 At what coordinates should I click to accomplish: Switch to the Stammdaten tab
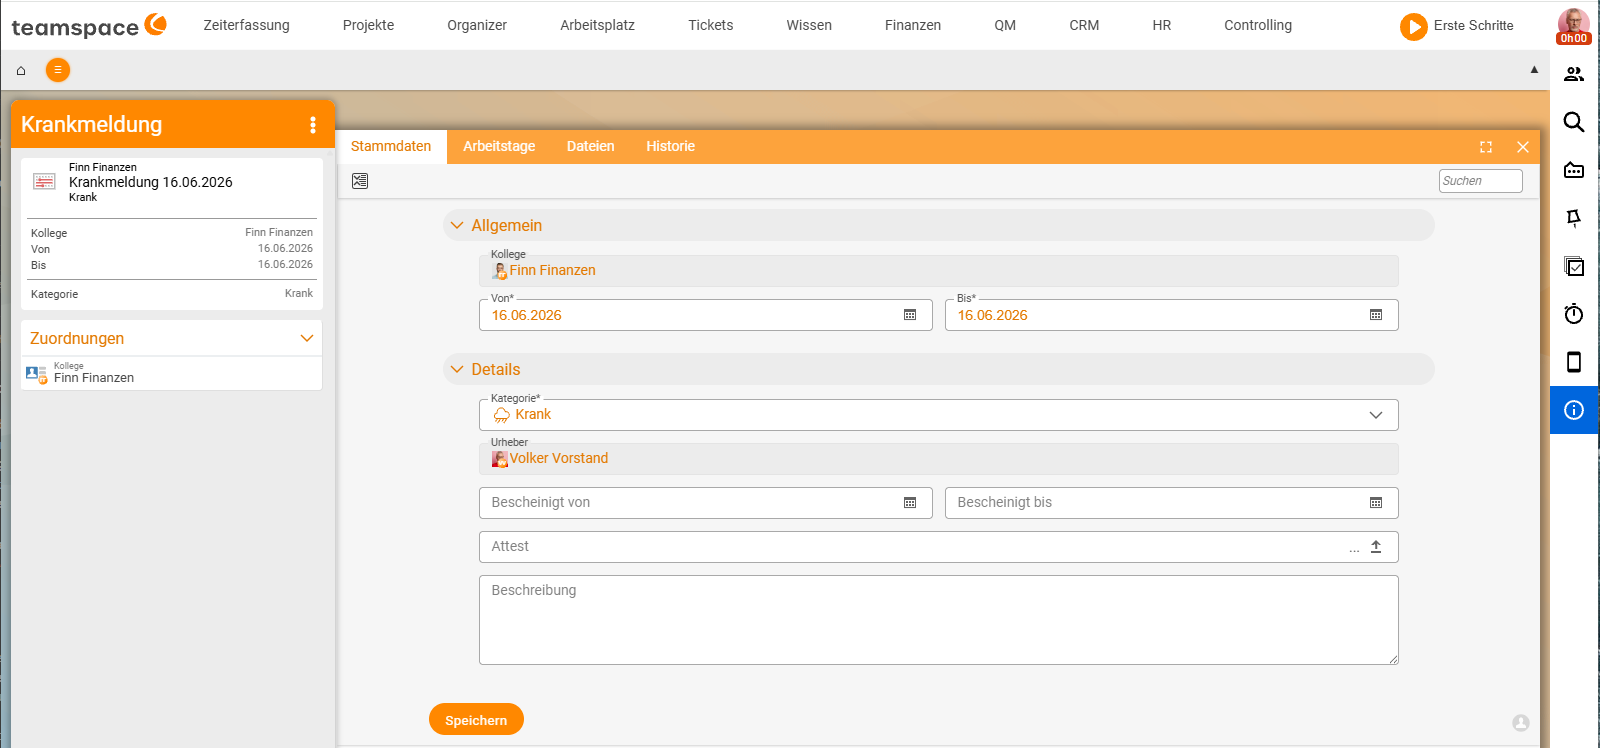[391, 147]
